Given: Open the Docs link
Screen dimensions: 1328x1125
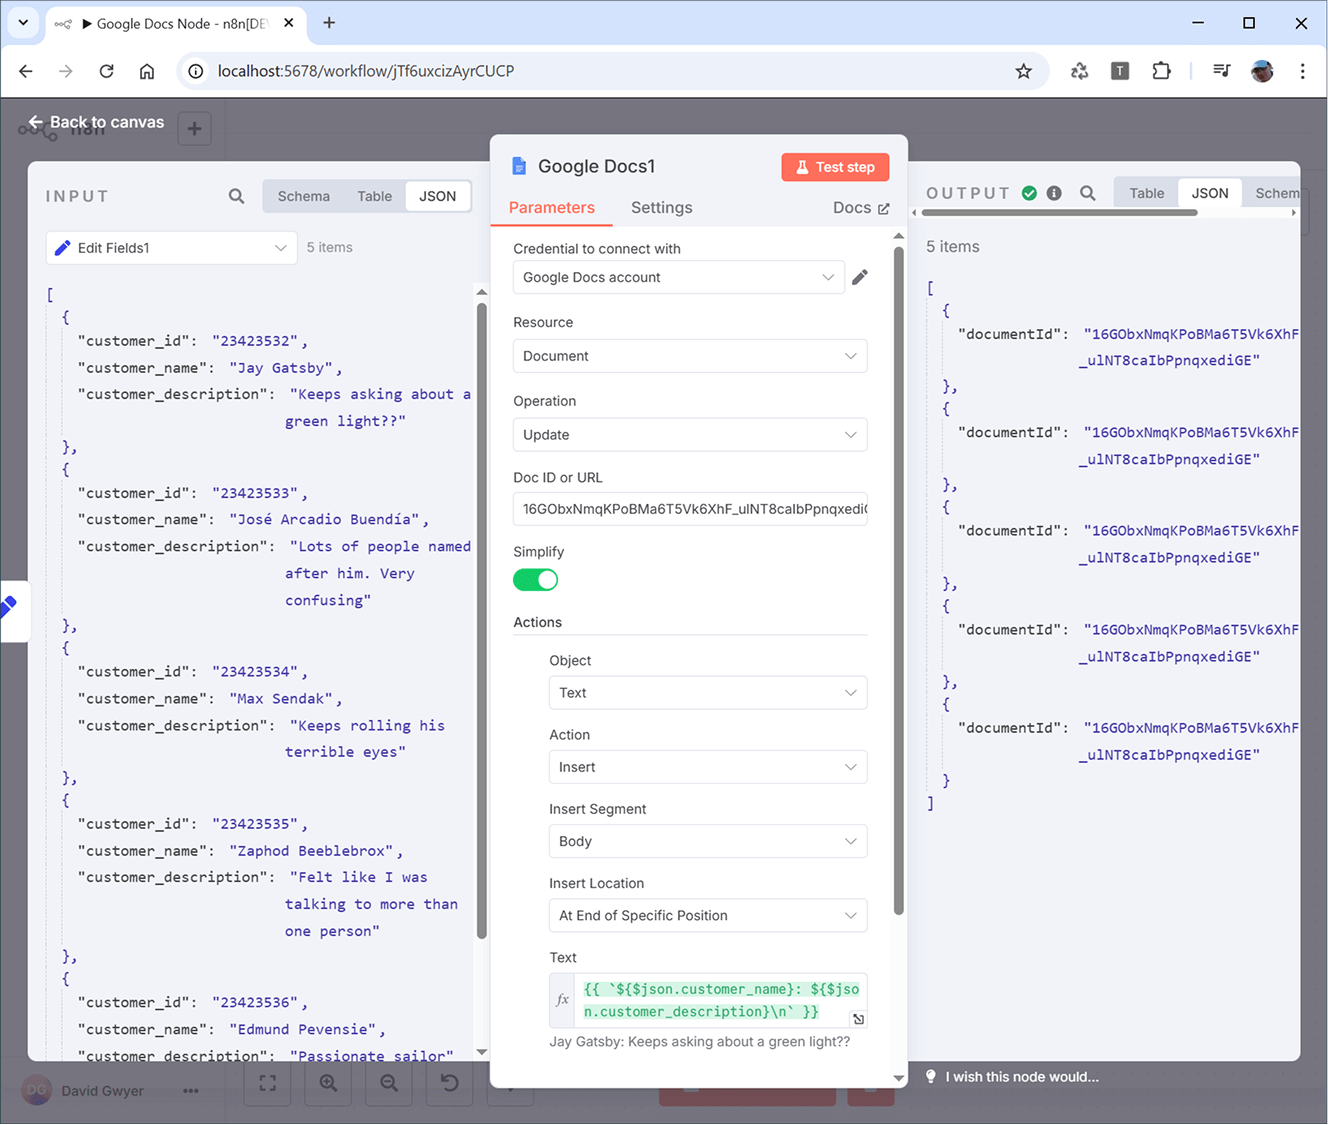Looking at the screenshot, I should (x=861, y=208).
